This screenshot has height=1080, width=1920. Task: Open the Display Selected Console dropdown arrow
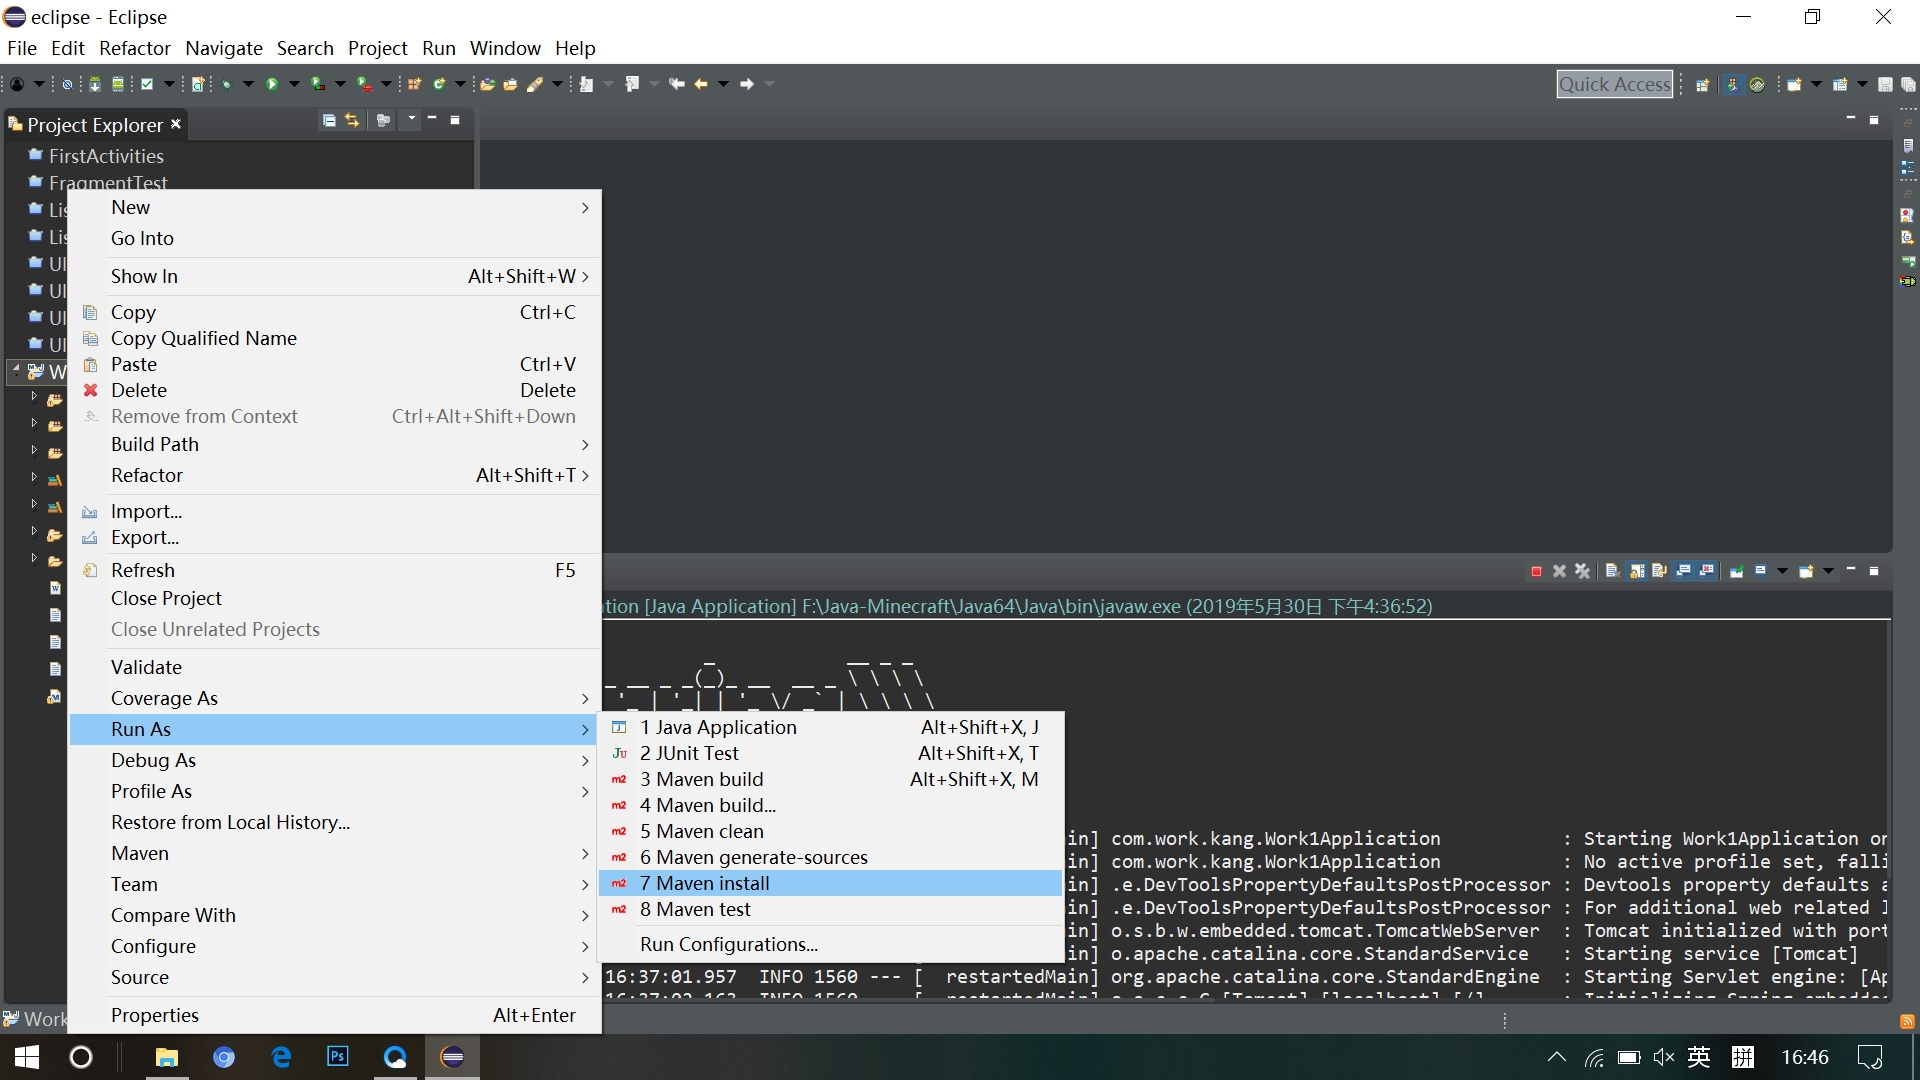tap(1782, 572)
